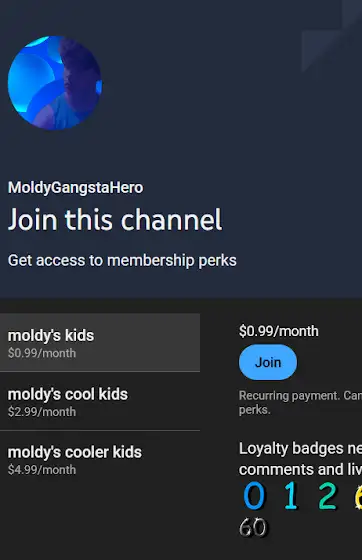Click the "Join this channel" heading

click(115, 219)
